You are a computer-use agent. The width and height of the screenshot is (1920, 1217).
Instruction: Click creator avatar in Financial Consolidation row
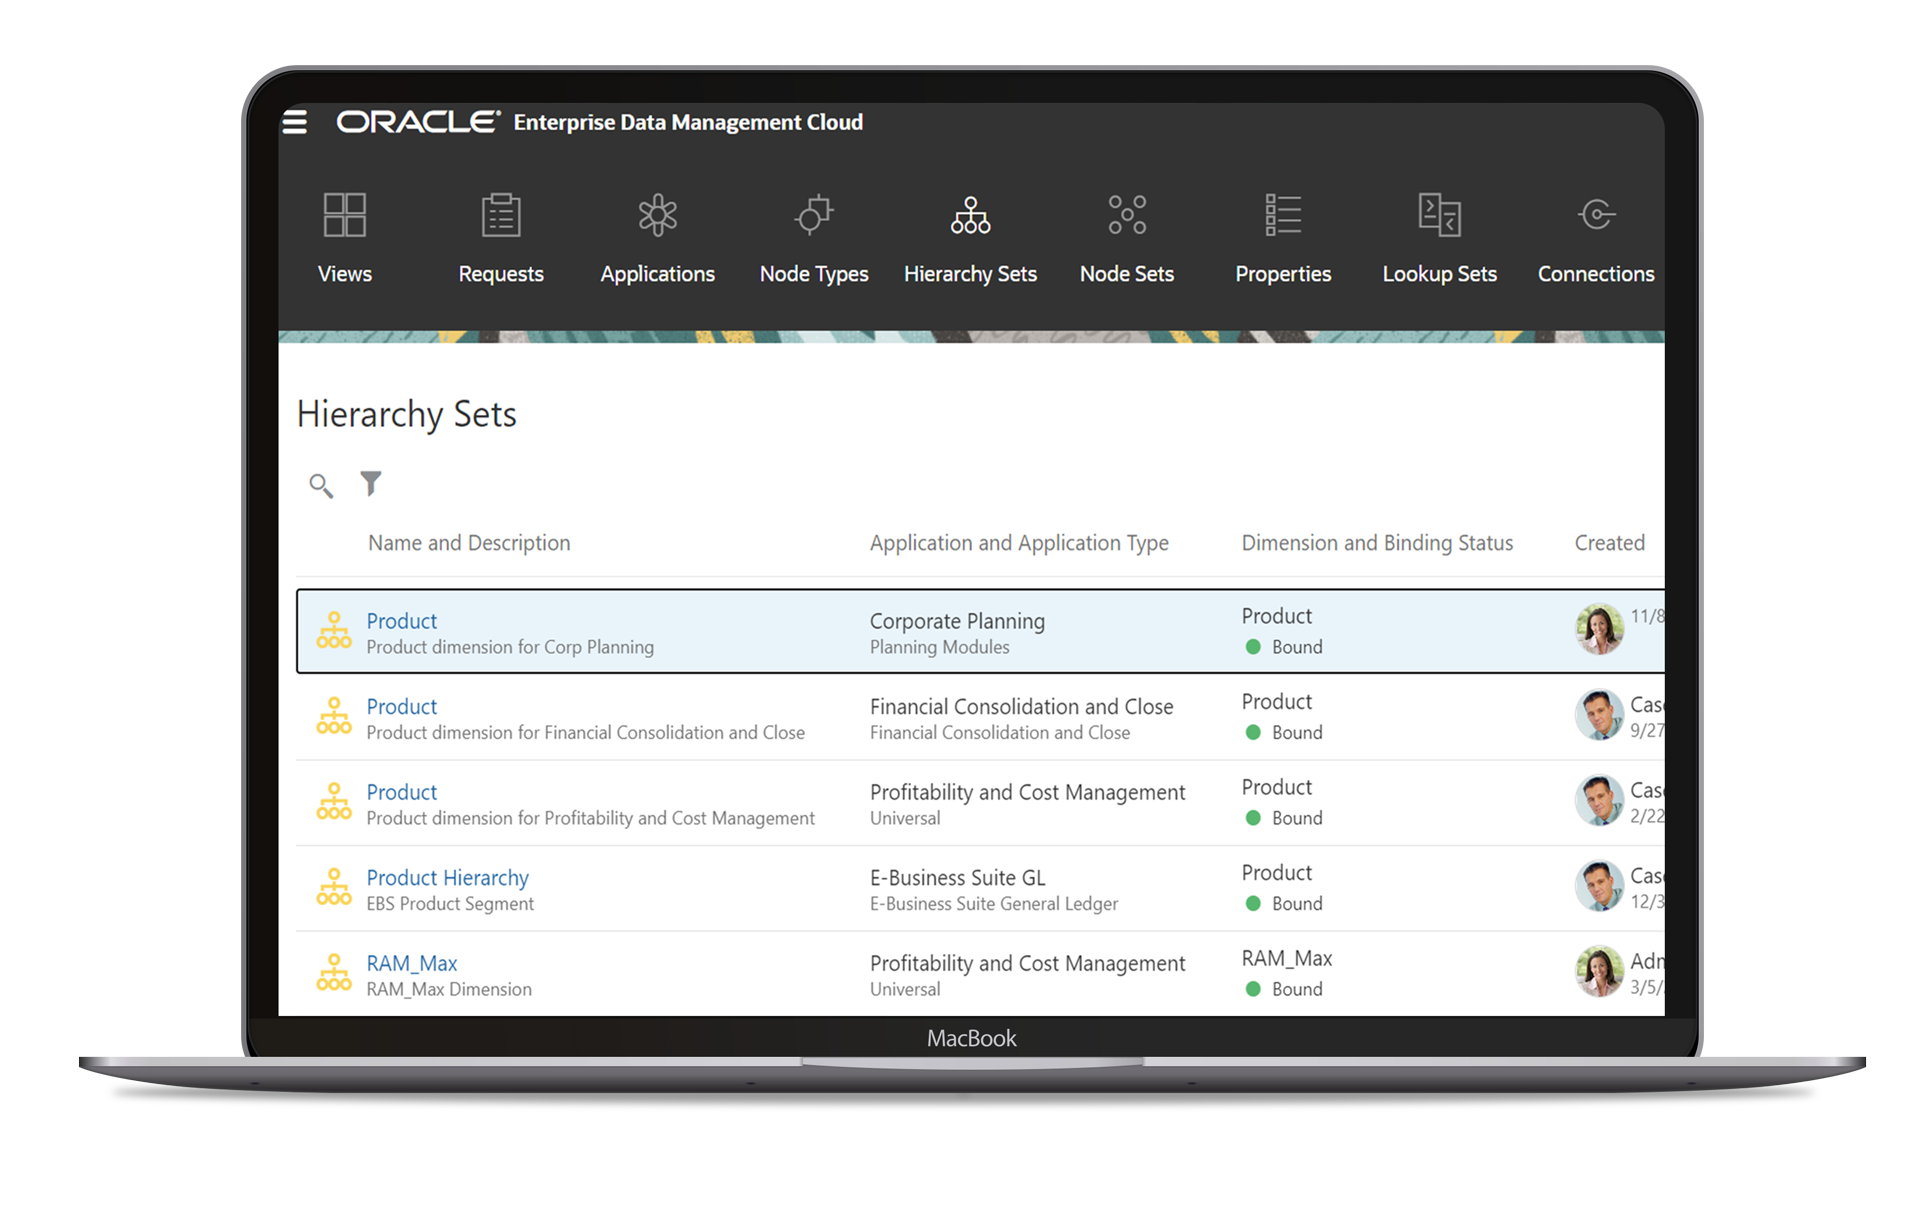pyautogui.click(x=1600, y=715)
